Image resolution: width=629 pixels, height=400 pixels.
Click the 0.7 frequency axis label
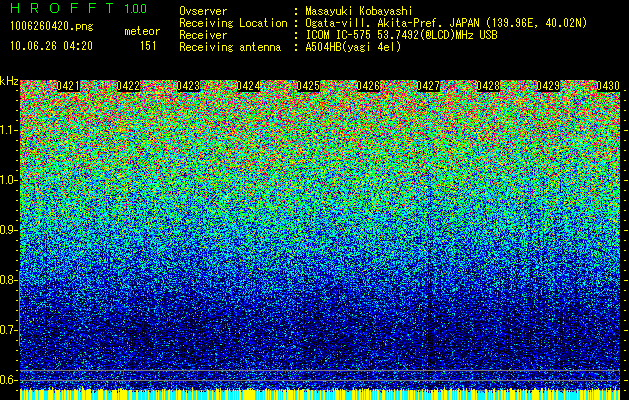(9, 330)
